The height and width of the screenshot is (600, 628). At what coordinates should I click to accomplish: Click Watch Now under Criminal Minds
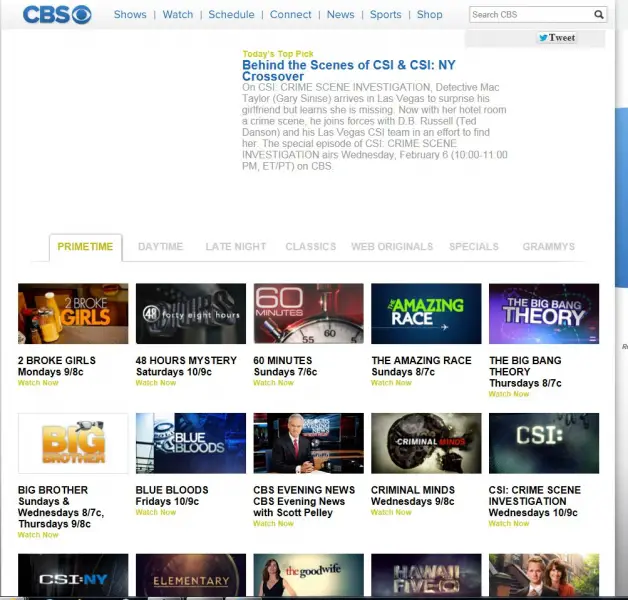click(x=391, y=512)
